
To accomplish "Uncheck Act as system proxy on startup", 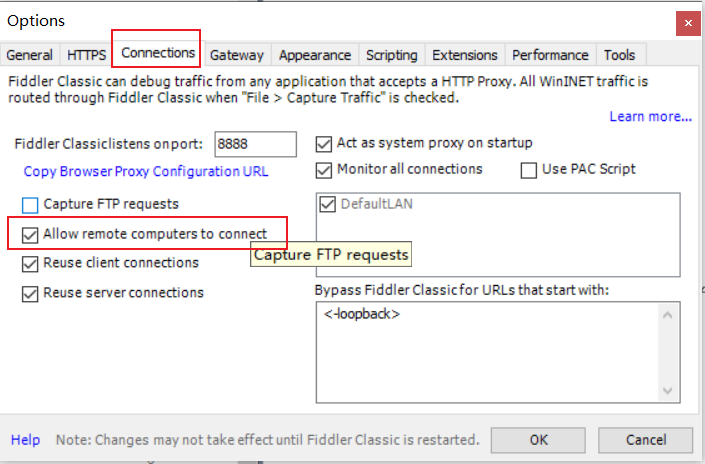I will click(x=324, y=144).
